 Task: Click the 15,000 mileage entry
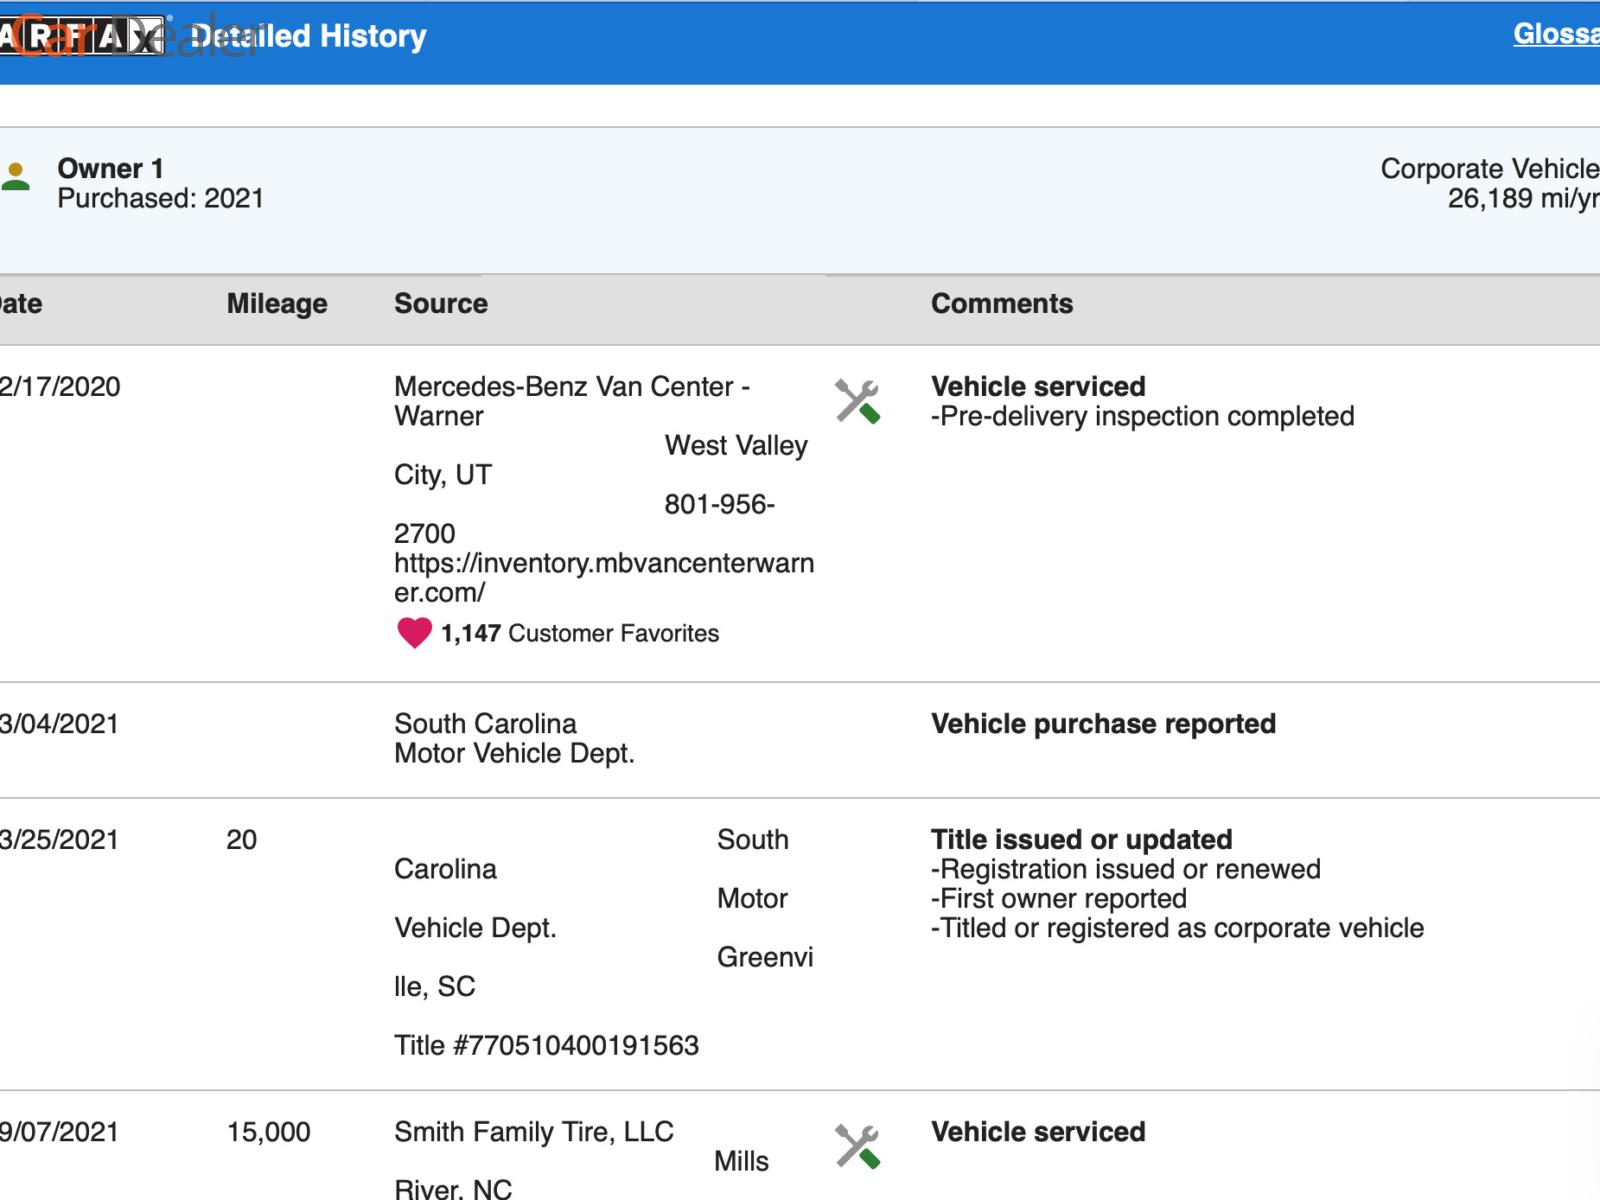[x=268, y=1132]
